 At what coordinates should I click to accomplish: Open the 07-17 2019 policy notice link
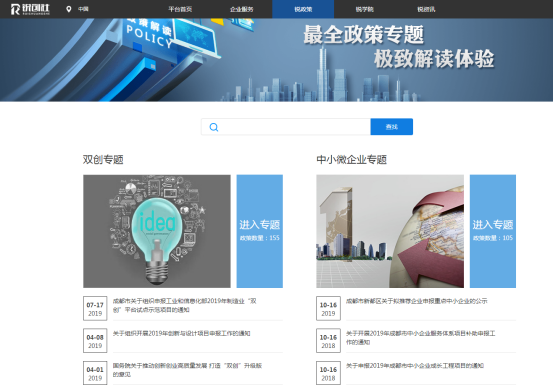[x=184, y=305]
